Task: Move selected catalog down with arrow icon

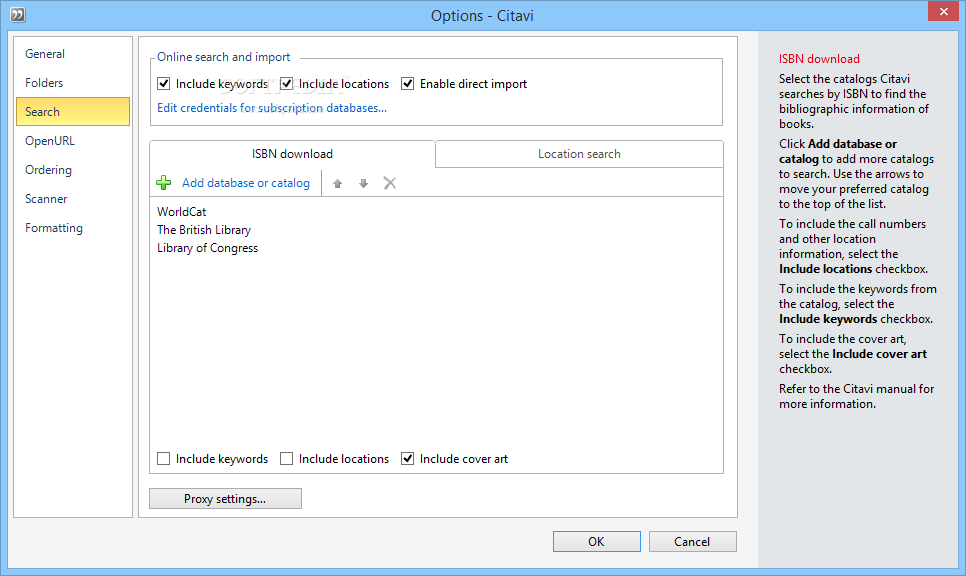Action: tap(363, 184)
